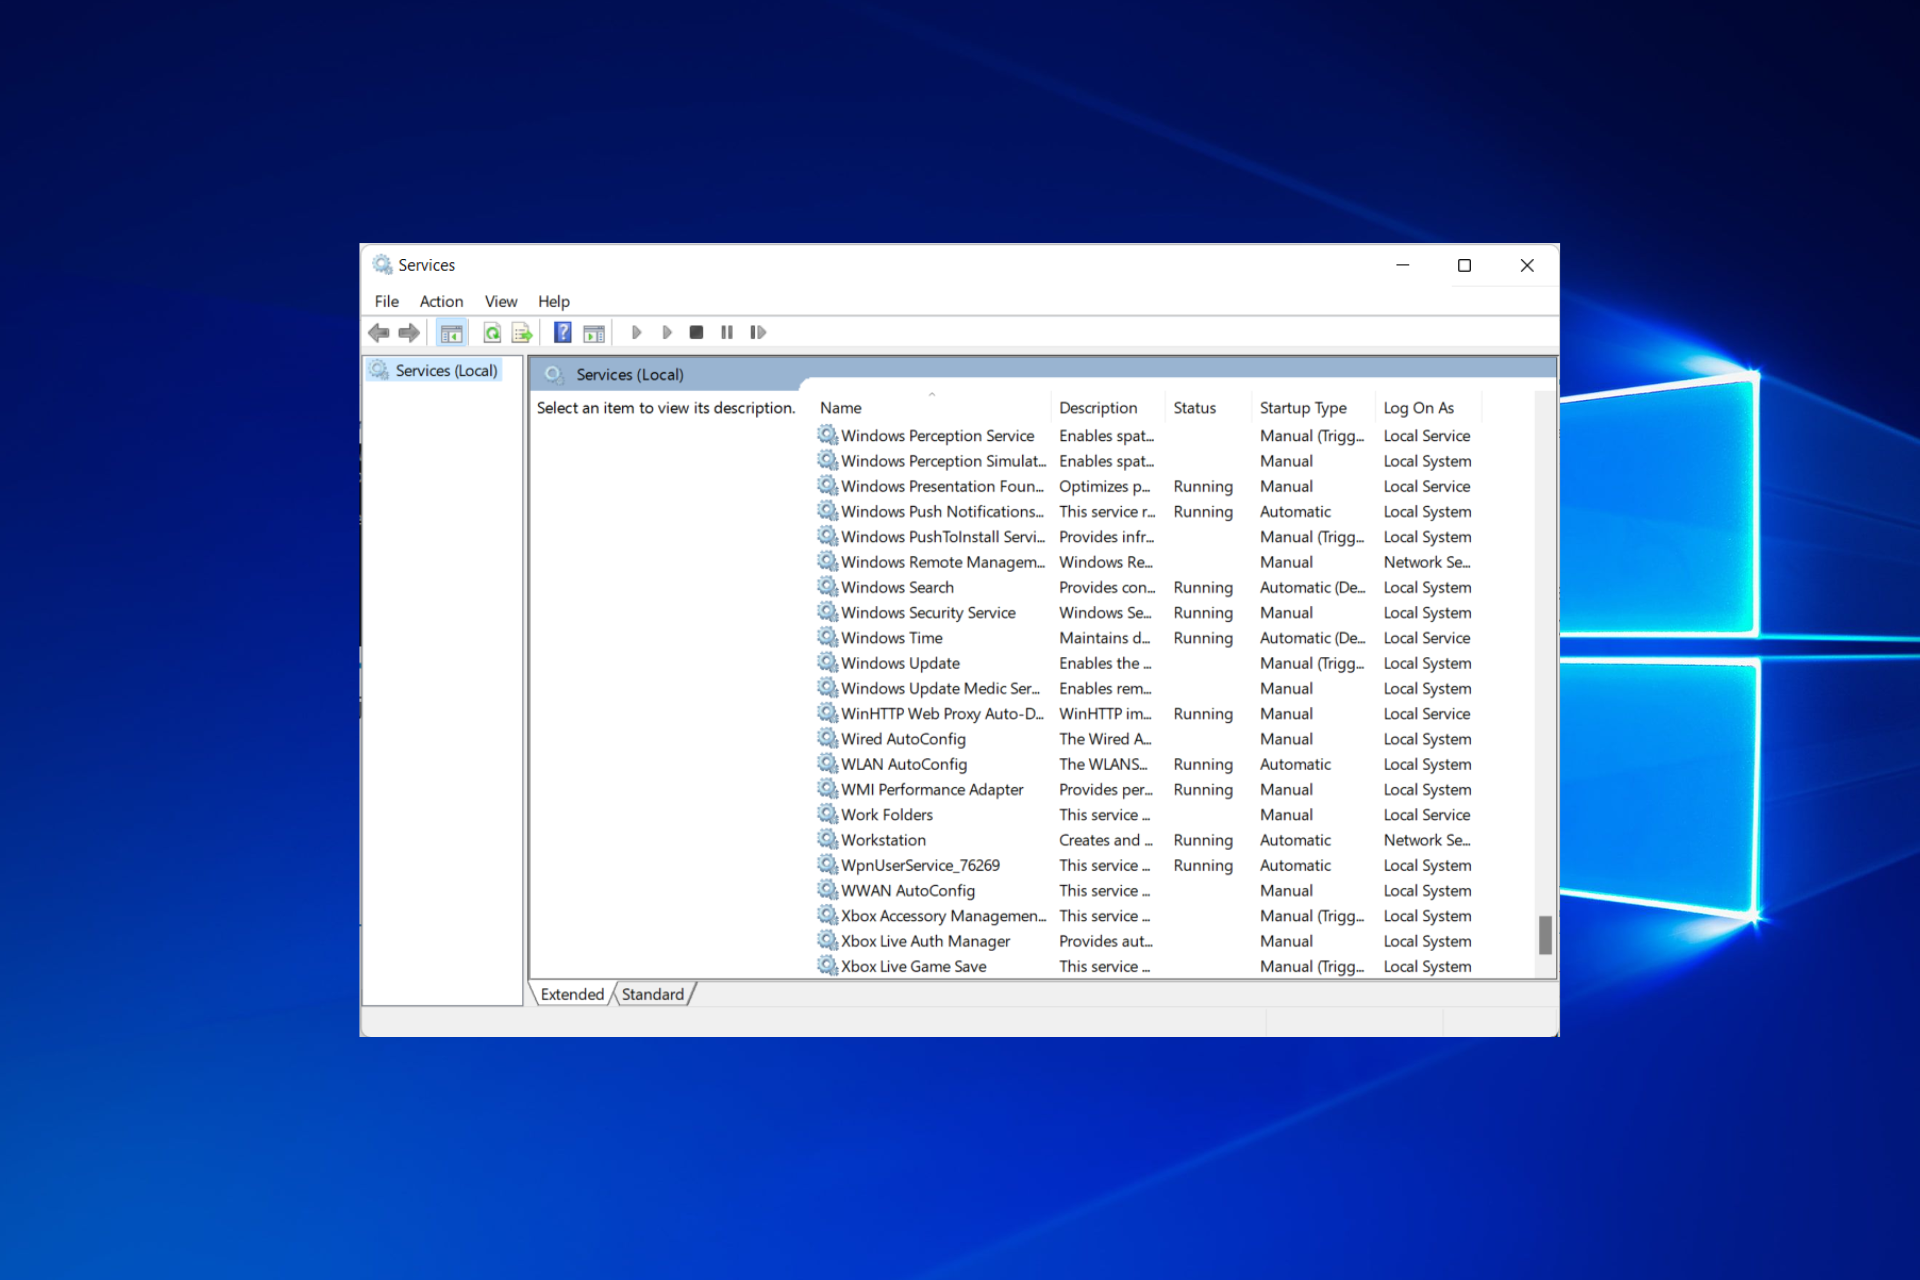
Task: Open the View menu
Action: (501, 301)
